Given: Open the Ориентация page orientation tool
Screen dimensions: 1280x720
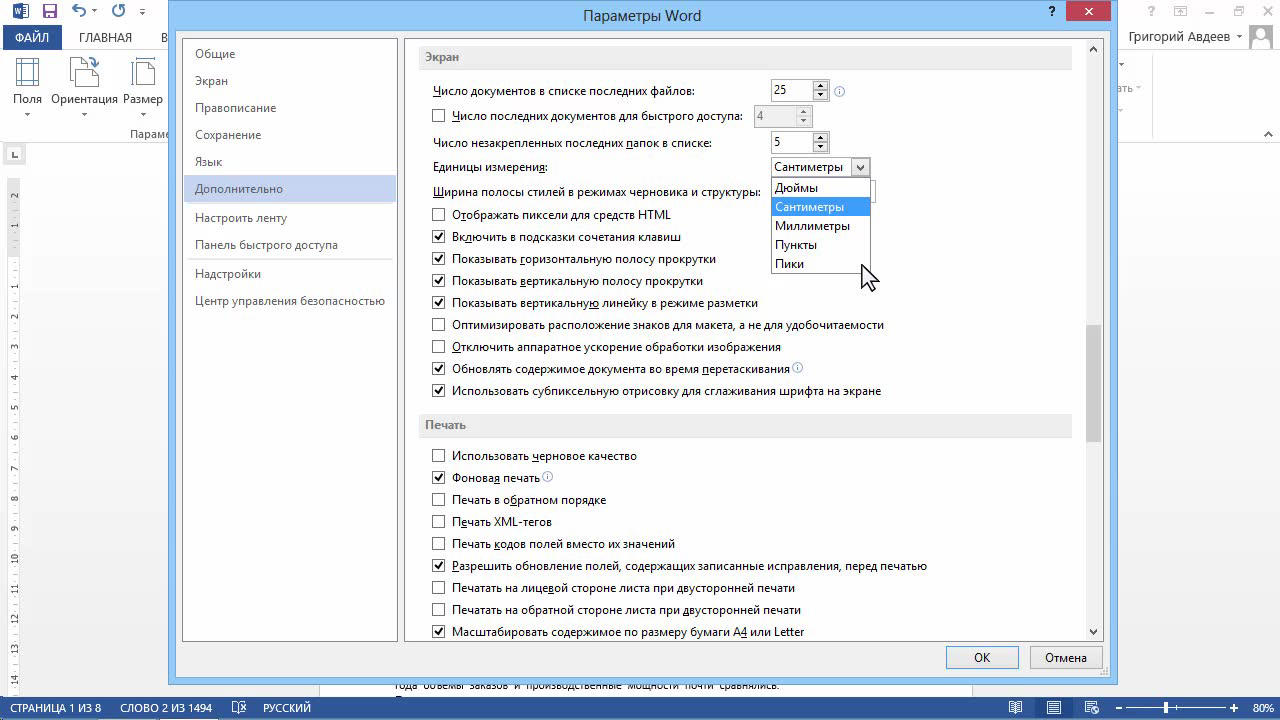Looking at the screenshot, I should (x=85, y=87).
